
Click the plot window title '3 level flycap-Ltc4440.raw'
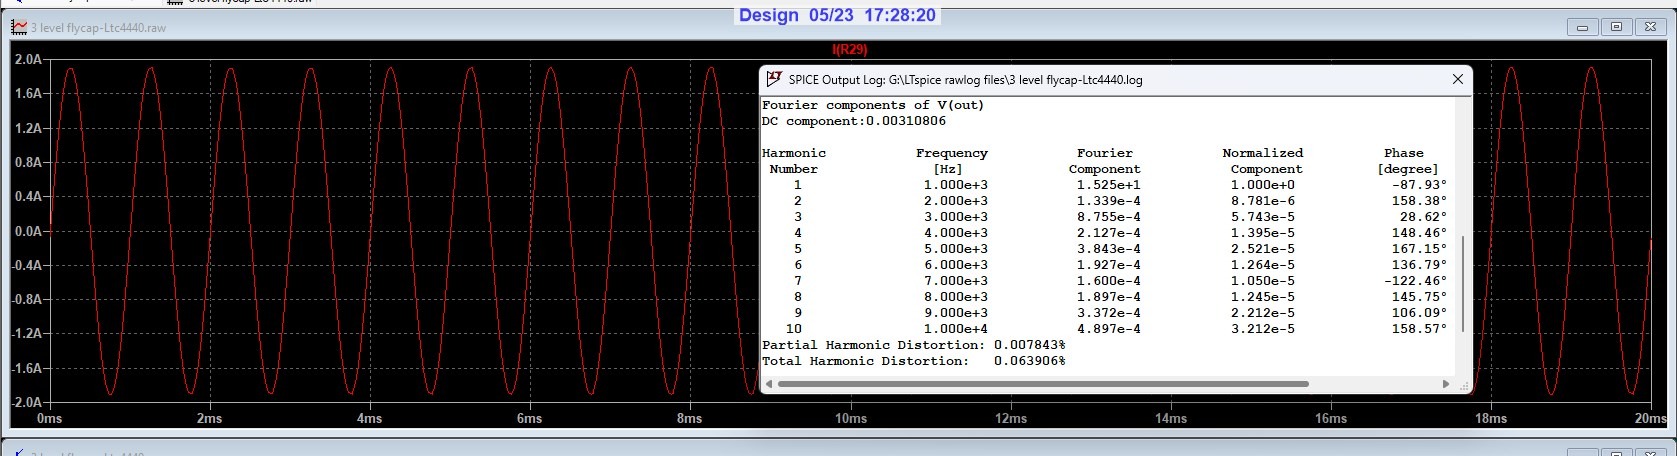(98, 28)
